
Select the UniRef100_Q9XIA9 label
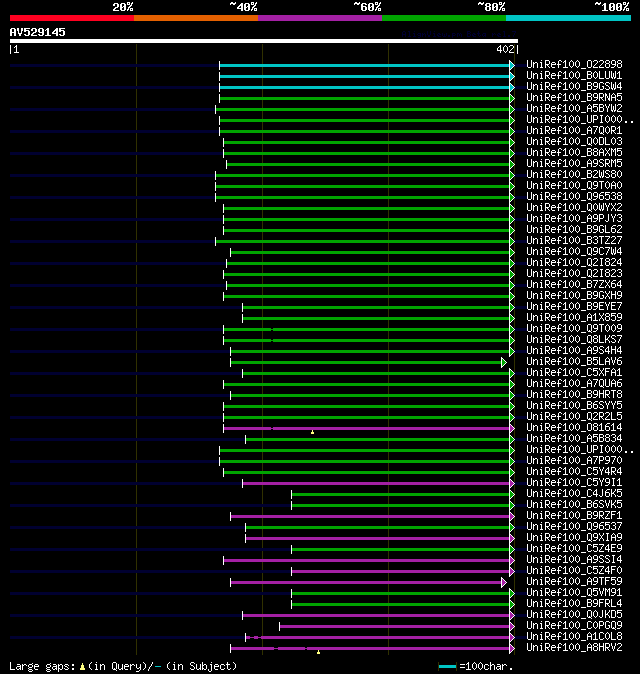(574, 538)
